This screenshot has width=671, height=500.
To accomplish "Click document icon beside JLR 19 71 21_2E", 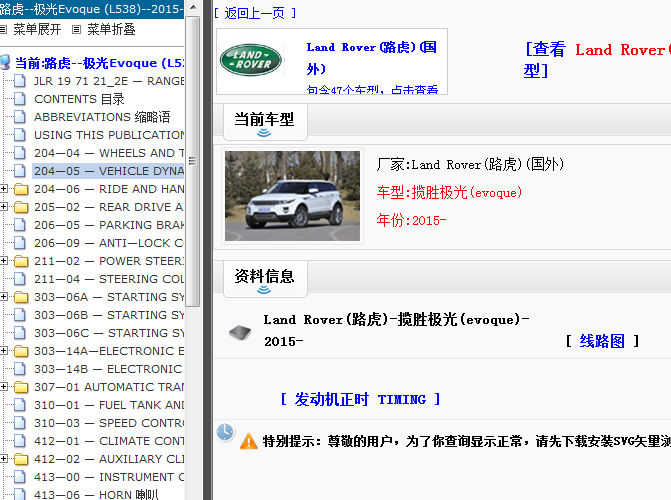I will 19,80.
